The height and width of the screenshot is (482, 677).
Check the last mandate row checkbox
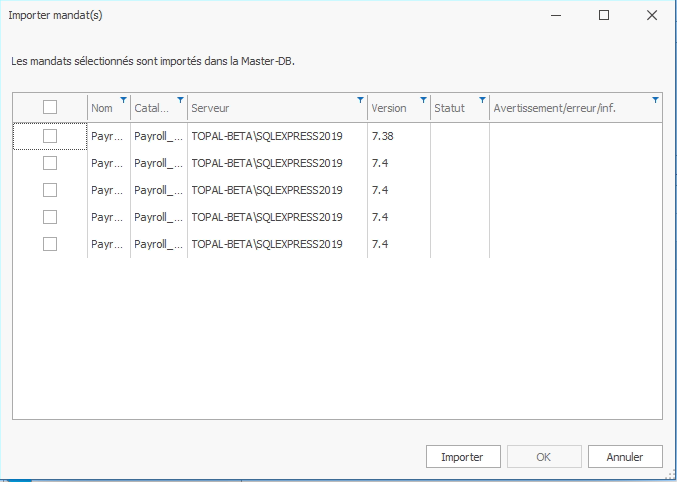(50, 244)
